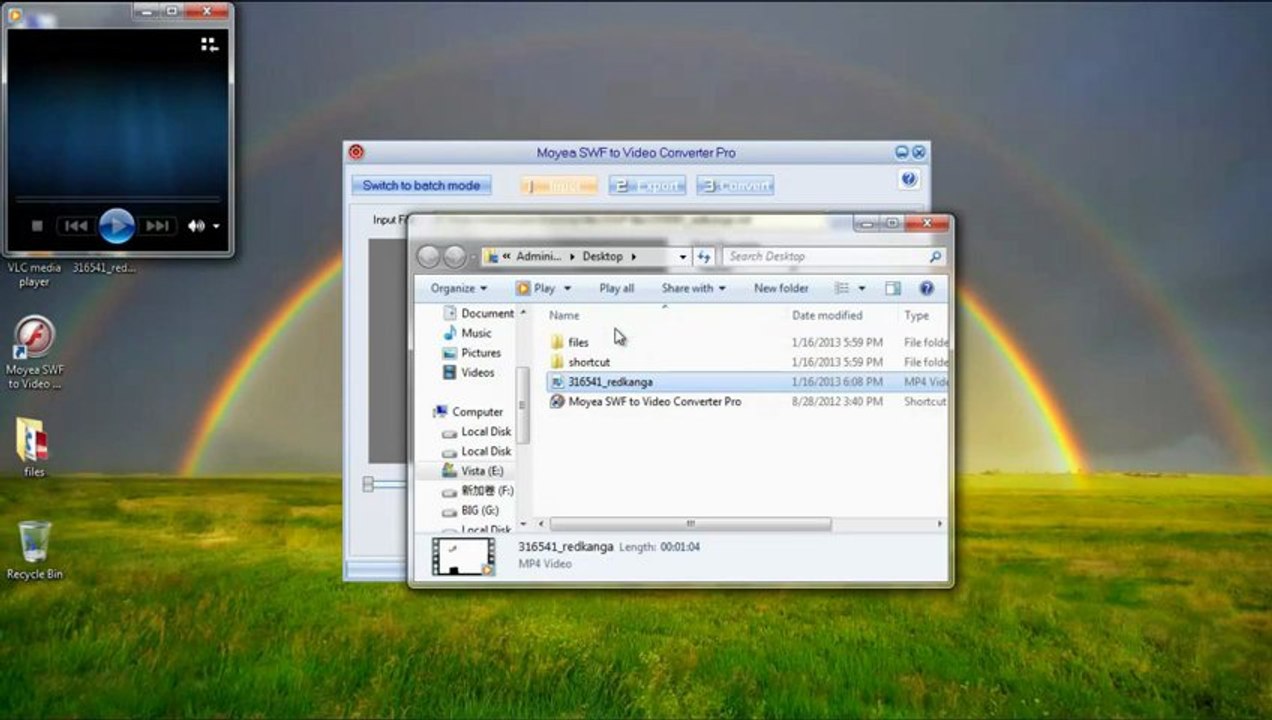This screenshot has height=720, width=1272.
Task: Refresh the Explorer folder view
Action: point(704,257)
